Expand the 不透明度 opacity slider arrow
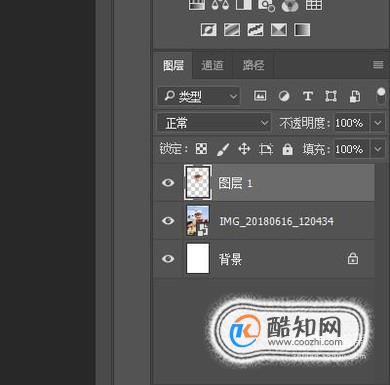This screenshot has height=385, width=390. click(x=378, y=123)
